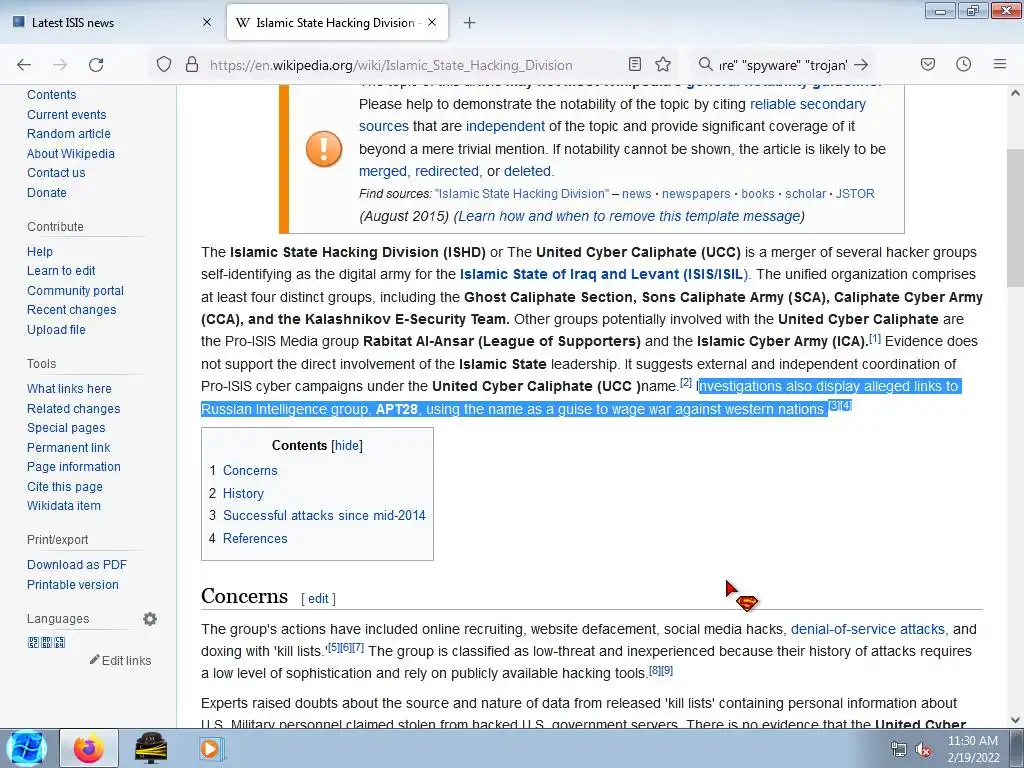1024x768 pixels.
Task: Bookmark this page with the star
Action: click(x=663, y=64)
